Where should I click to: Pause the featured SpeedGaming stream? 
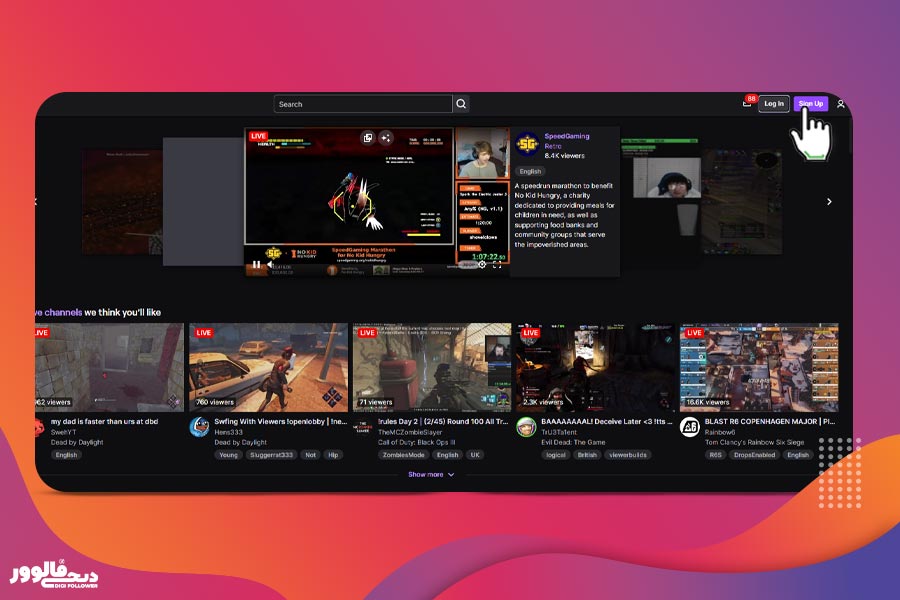(256, 265)
